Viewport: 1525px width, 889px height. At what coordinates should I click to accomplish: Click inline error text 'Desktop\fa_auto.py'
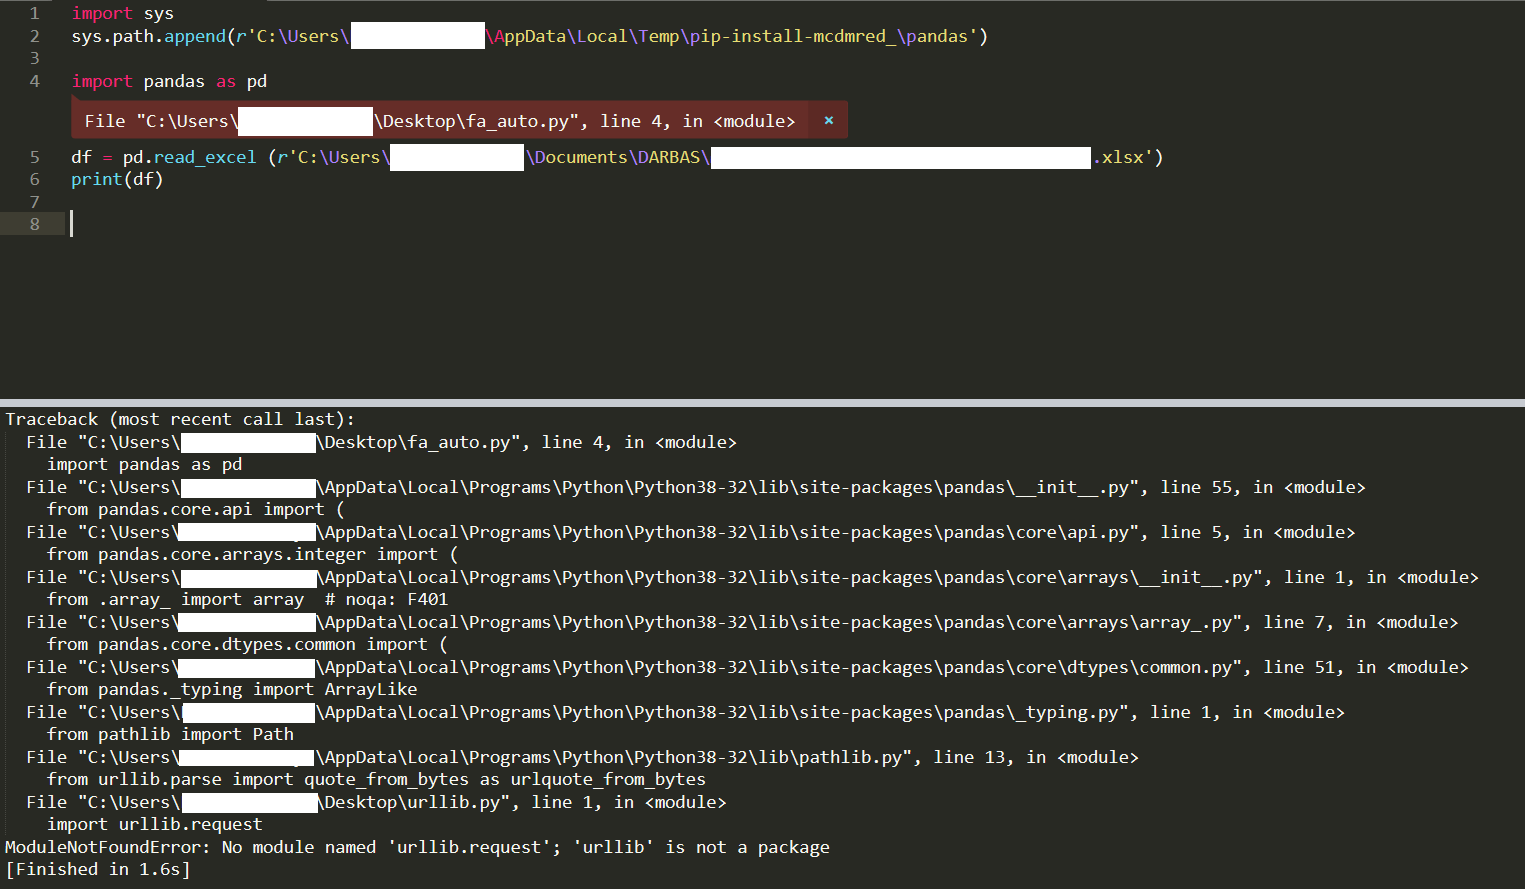click(x=476, y=121)
